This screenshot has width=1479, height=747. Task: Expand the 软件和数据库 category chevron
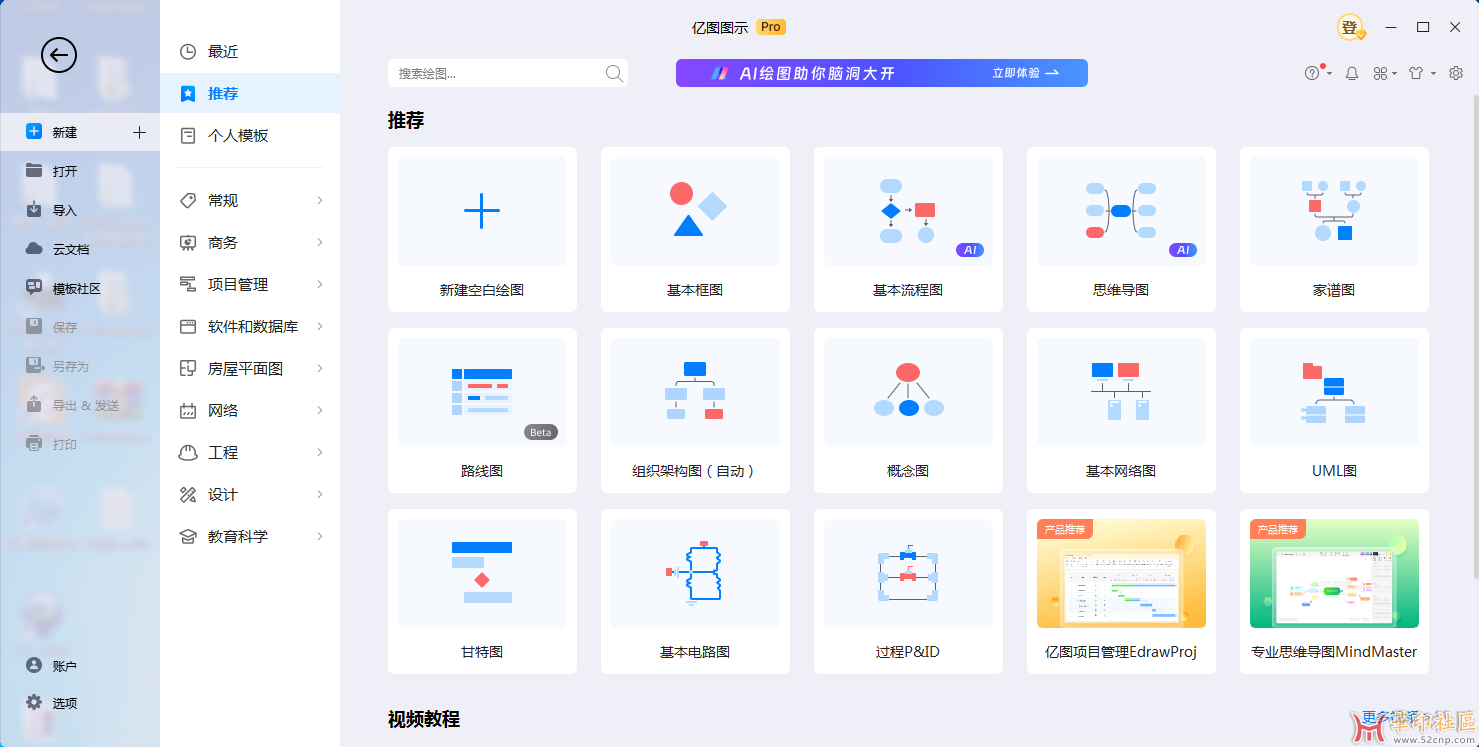tap(320, 327)
